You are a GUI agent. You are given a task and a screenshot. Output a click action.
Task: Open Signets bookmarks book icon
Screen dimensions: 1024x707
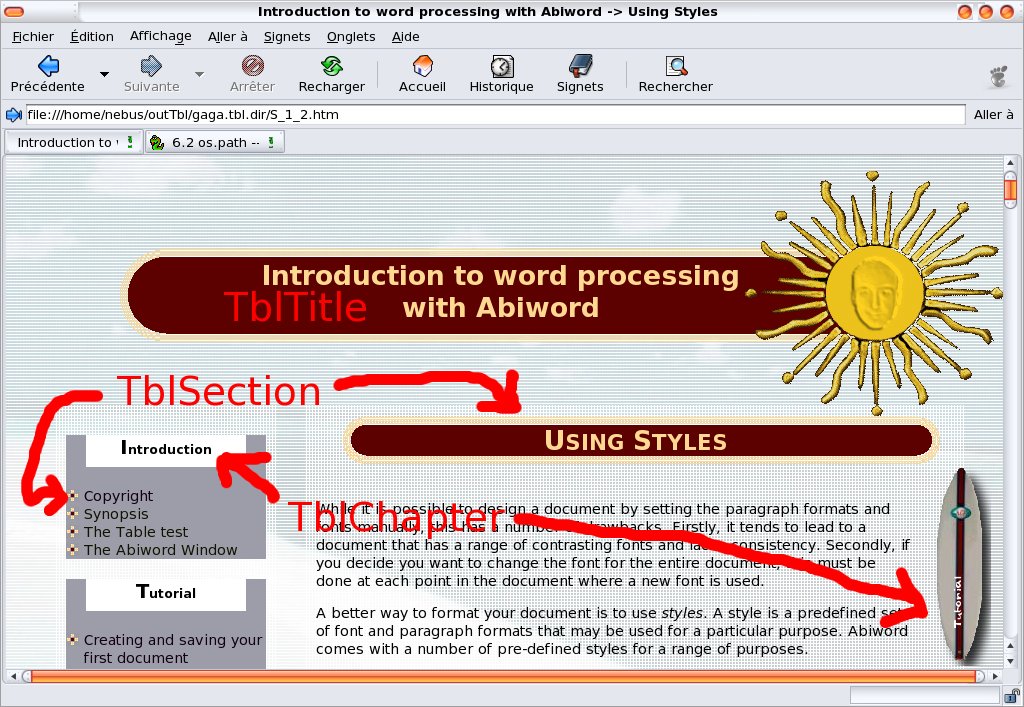pos(580,66)
